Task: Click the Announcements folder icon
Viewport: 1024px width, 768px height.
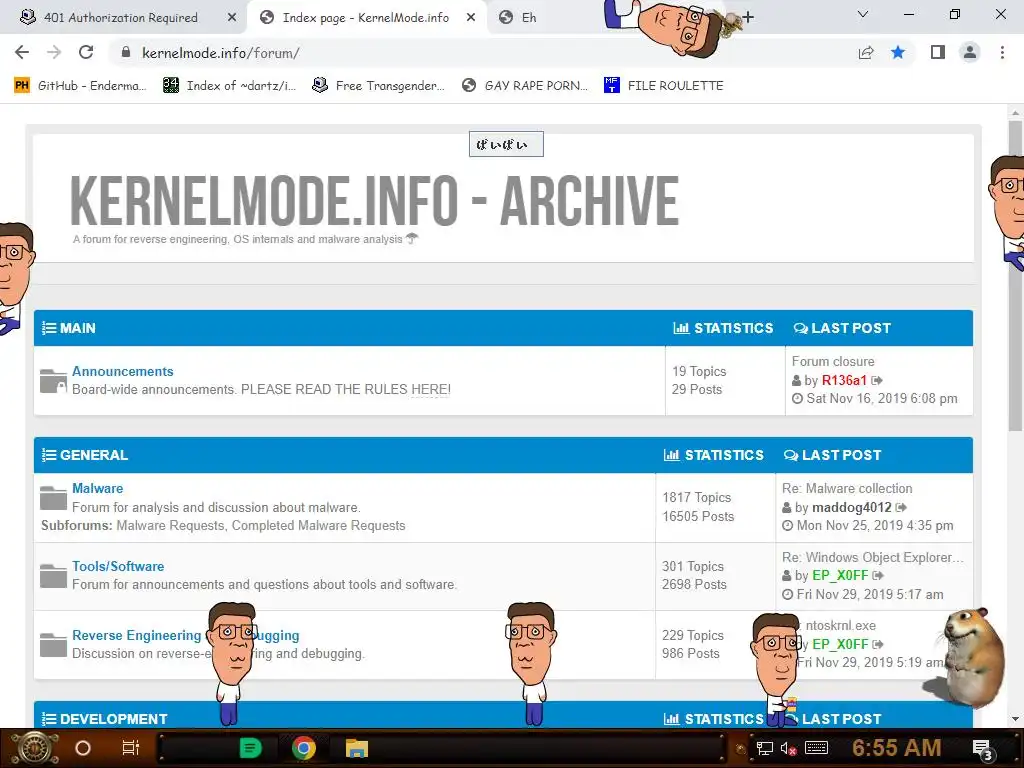Action: coord(54,381)
